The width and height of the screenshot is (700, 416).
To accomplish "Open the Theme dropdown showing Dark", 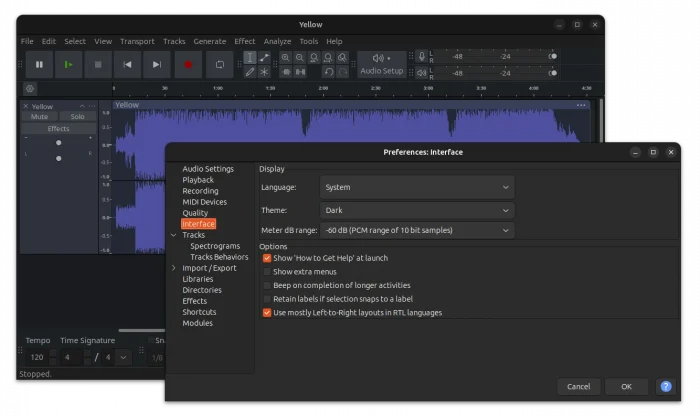I will [x=417, y=211].
